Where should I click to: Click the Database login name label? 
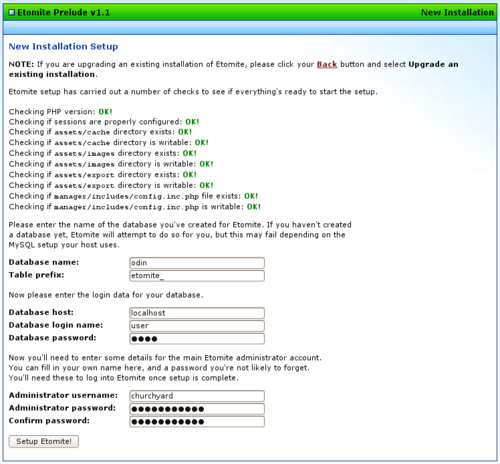click(x=56, y=325)
